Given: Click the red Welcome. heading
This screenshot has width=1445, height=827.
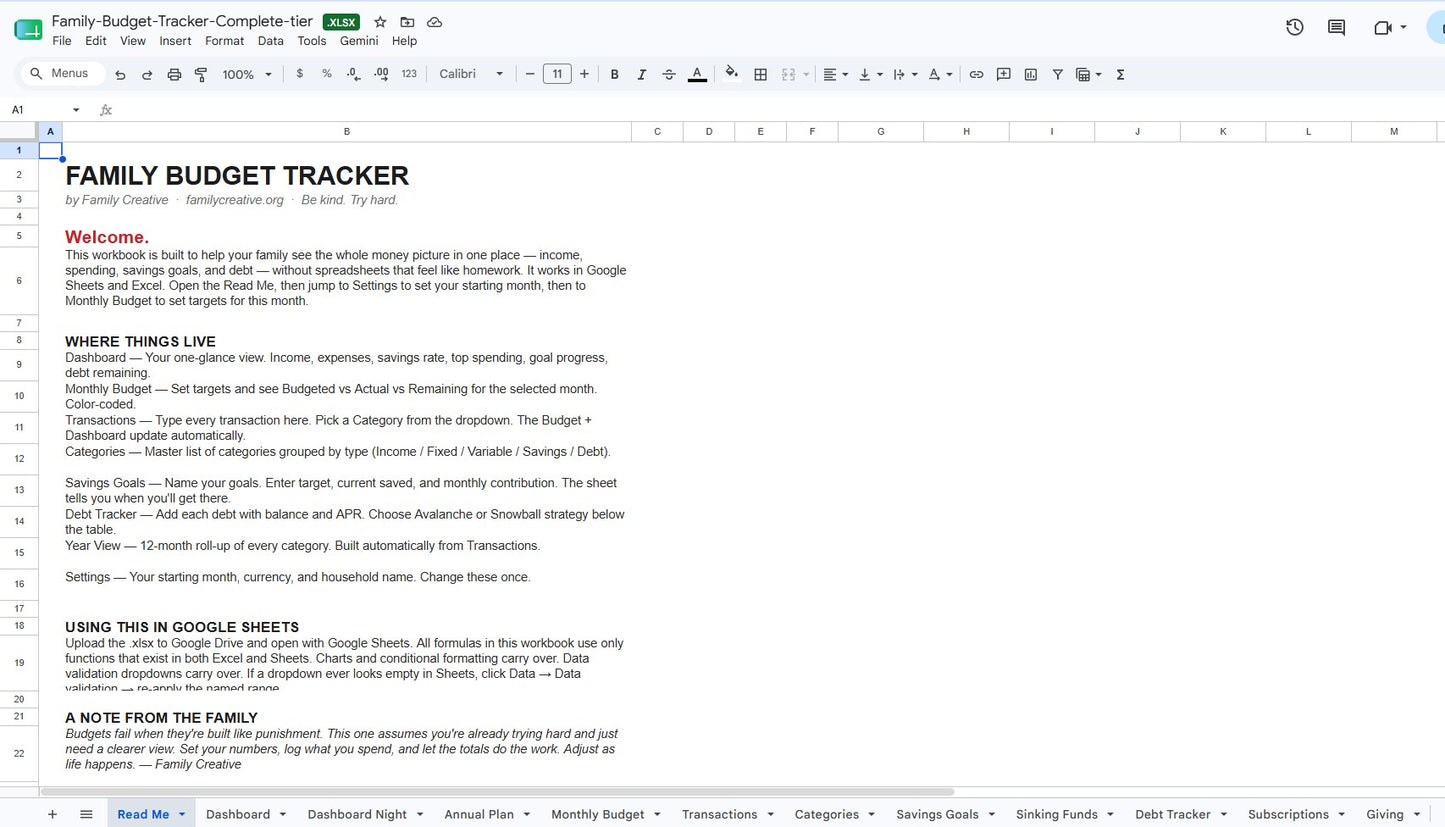Looking at the screenshot, I should click(x=107, y=237).
